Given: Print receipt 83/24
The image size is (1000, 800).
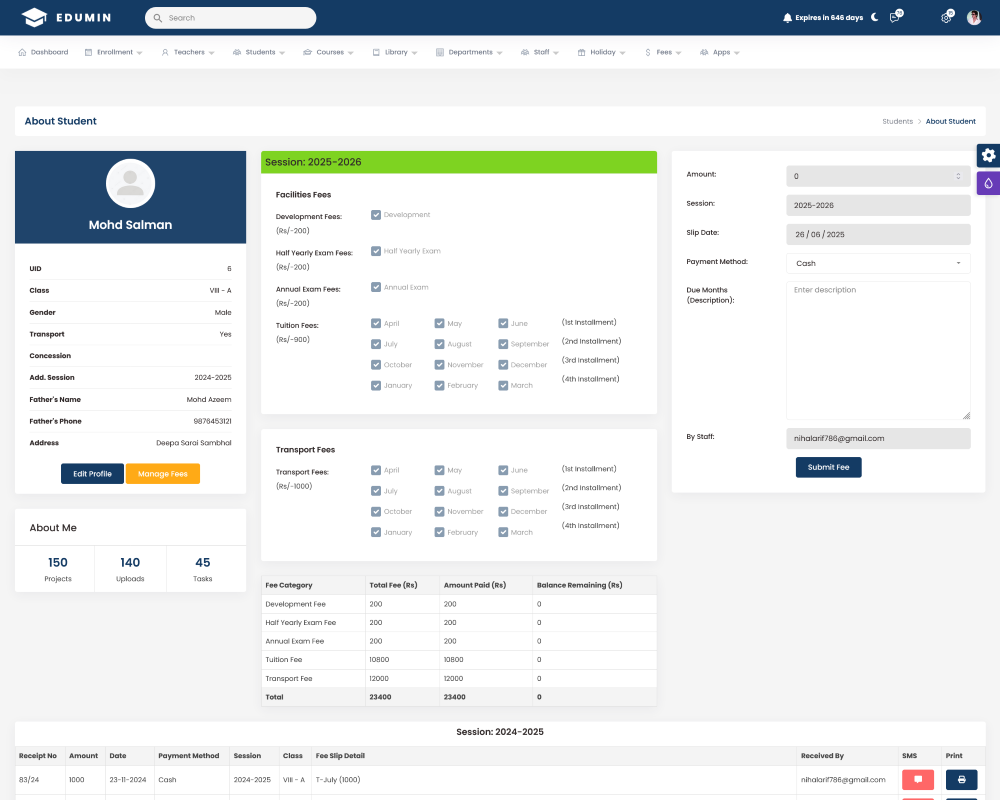Looking at the screenshot, I should coord(961,780).
